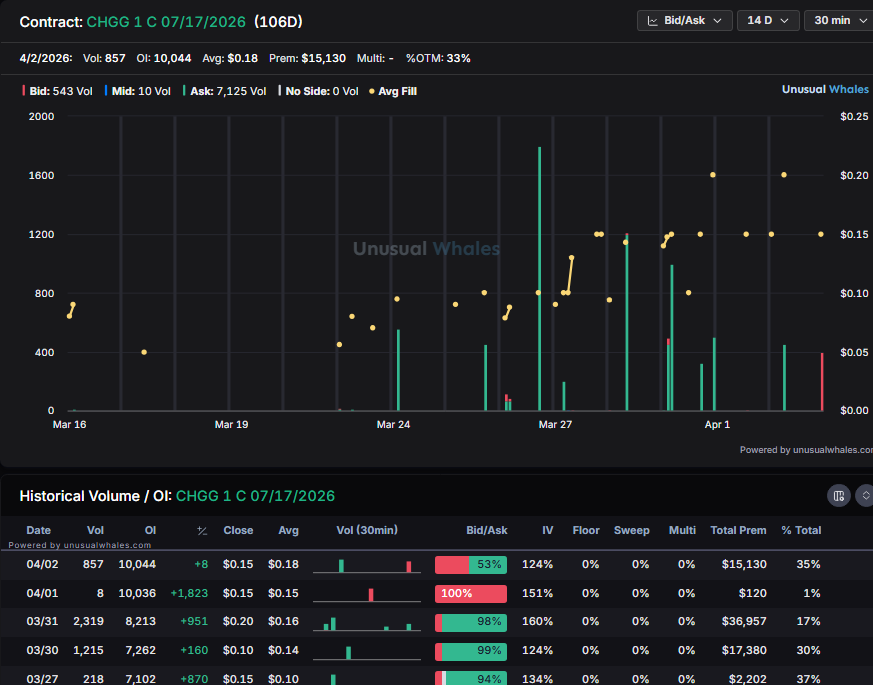Click the white No Side legend marker

tap(279, 90)
